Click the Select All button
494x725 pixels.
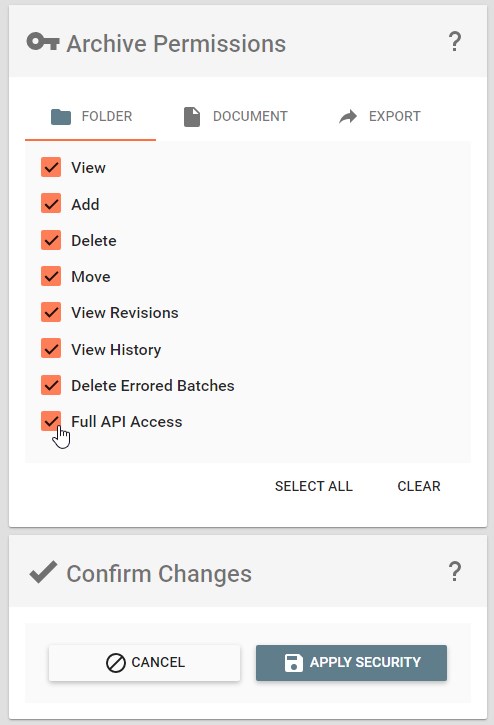point(314,486)
